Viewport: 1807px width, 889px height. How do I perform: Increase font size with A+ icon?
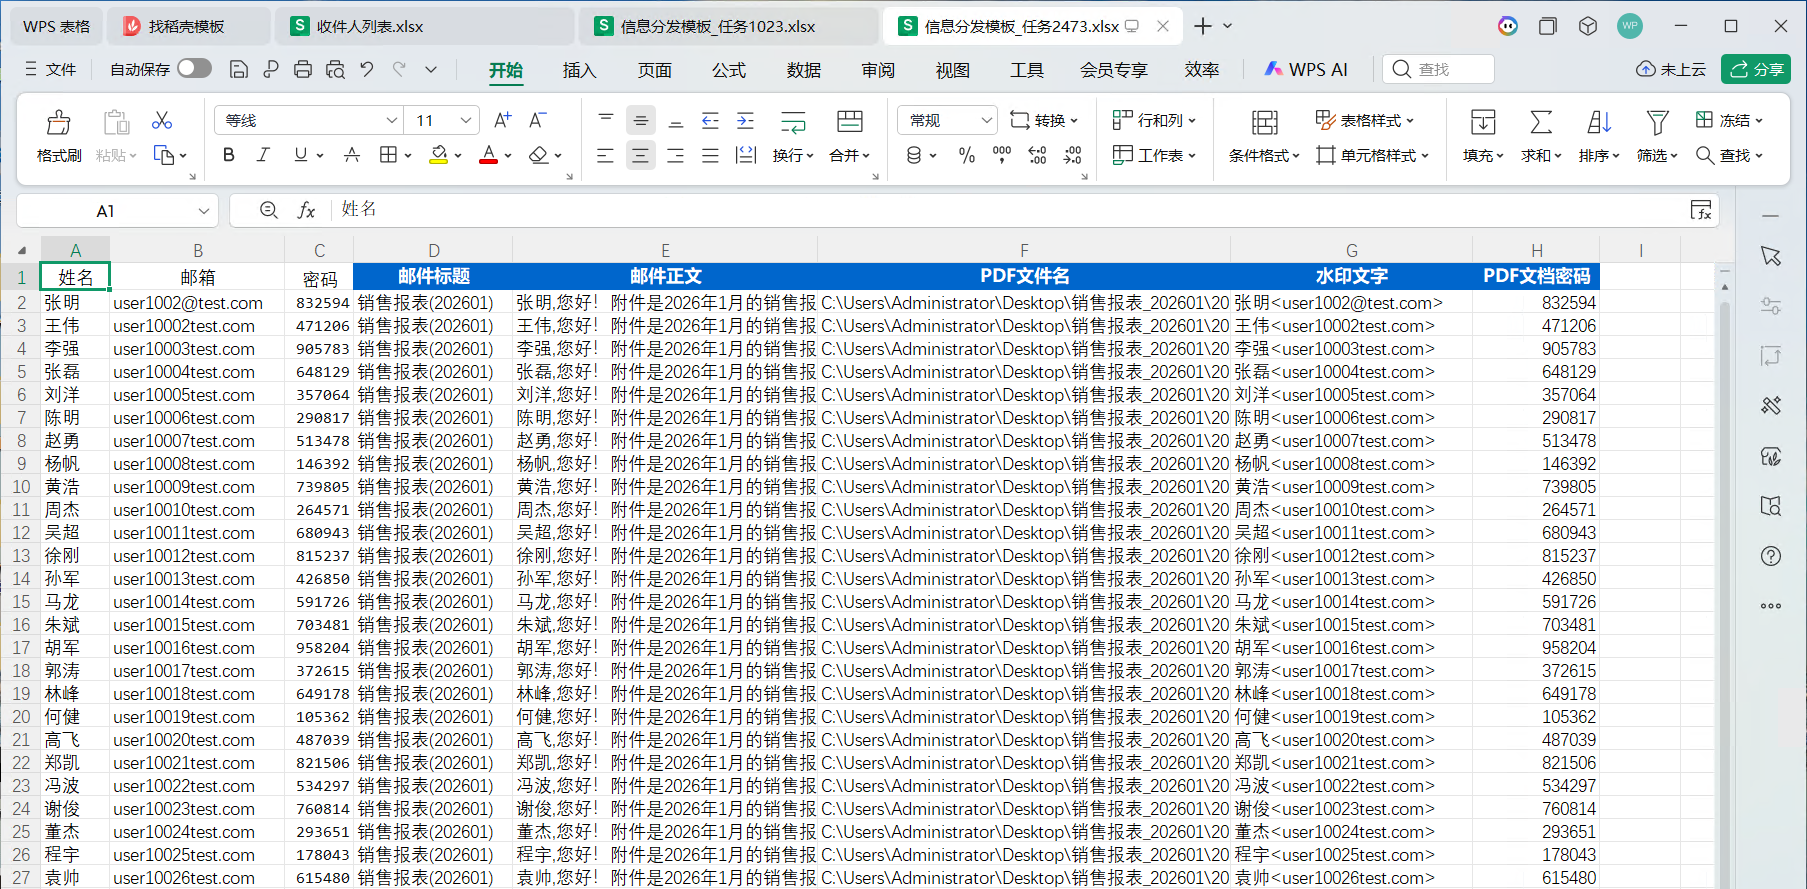pyautogui.click(x=502, y=121)
